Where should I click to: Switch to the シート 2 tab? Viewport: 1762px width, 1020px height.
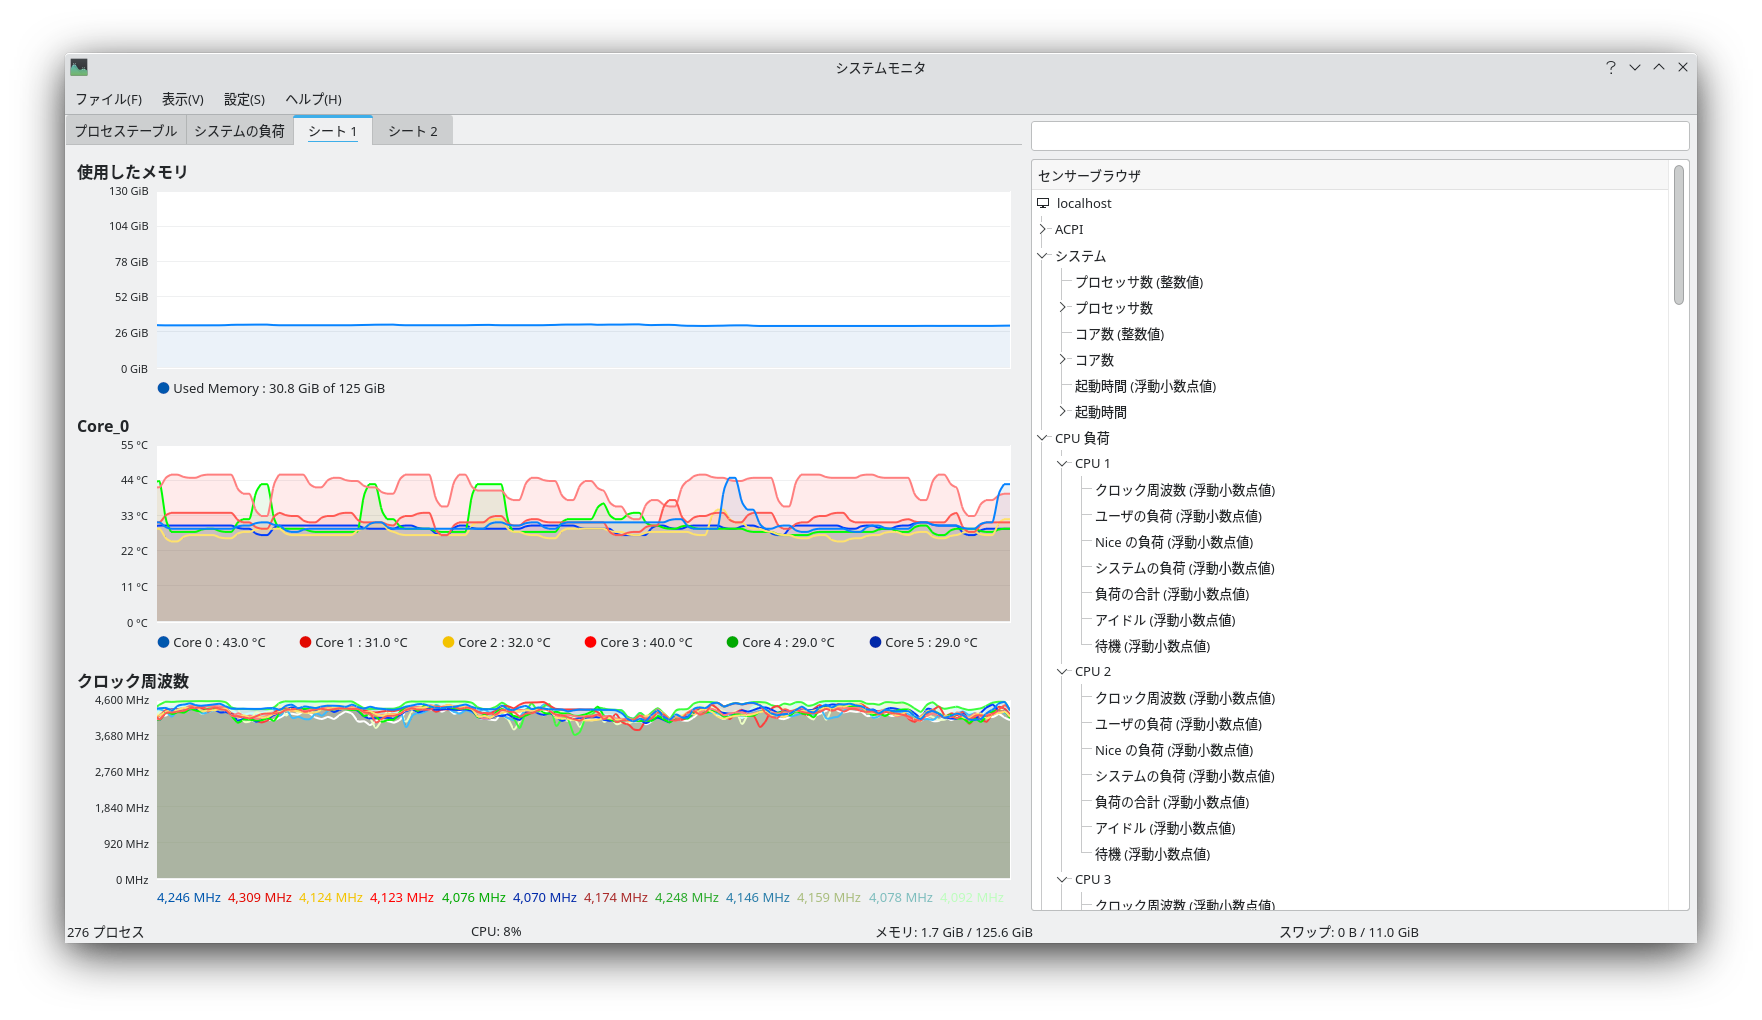point(412,131)
